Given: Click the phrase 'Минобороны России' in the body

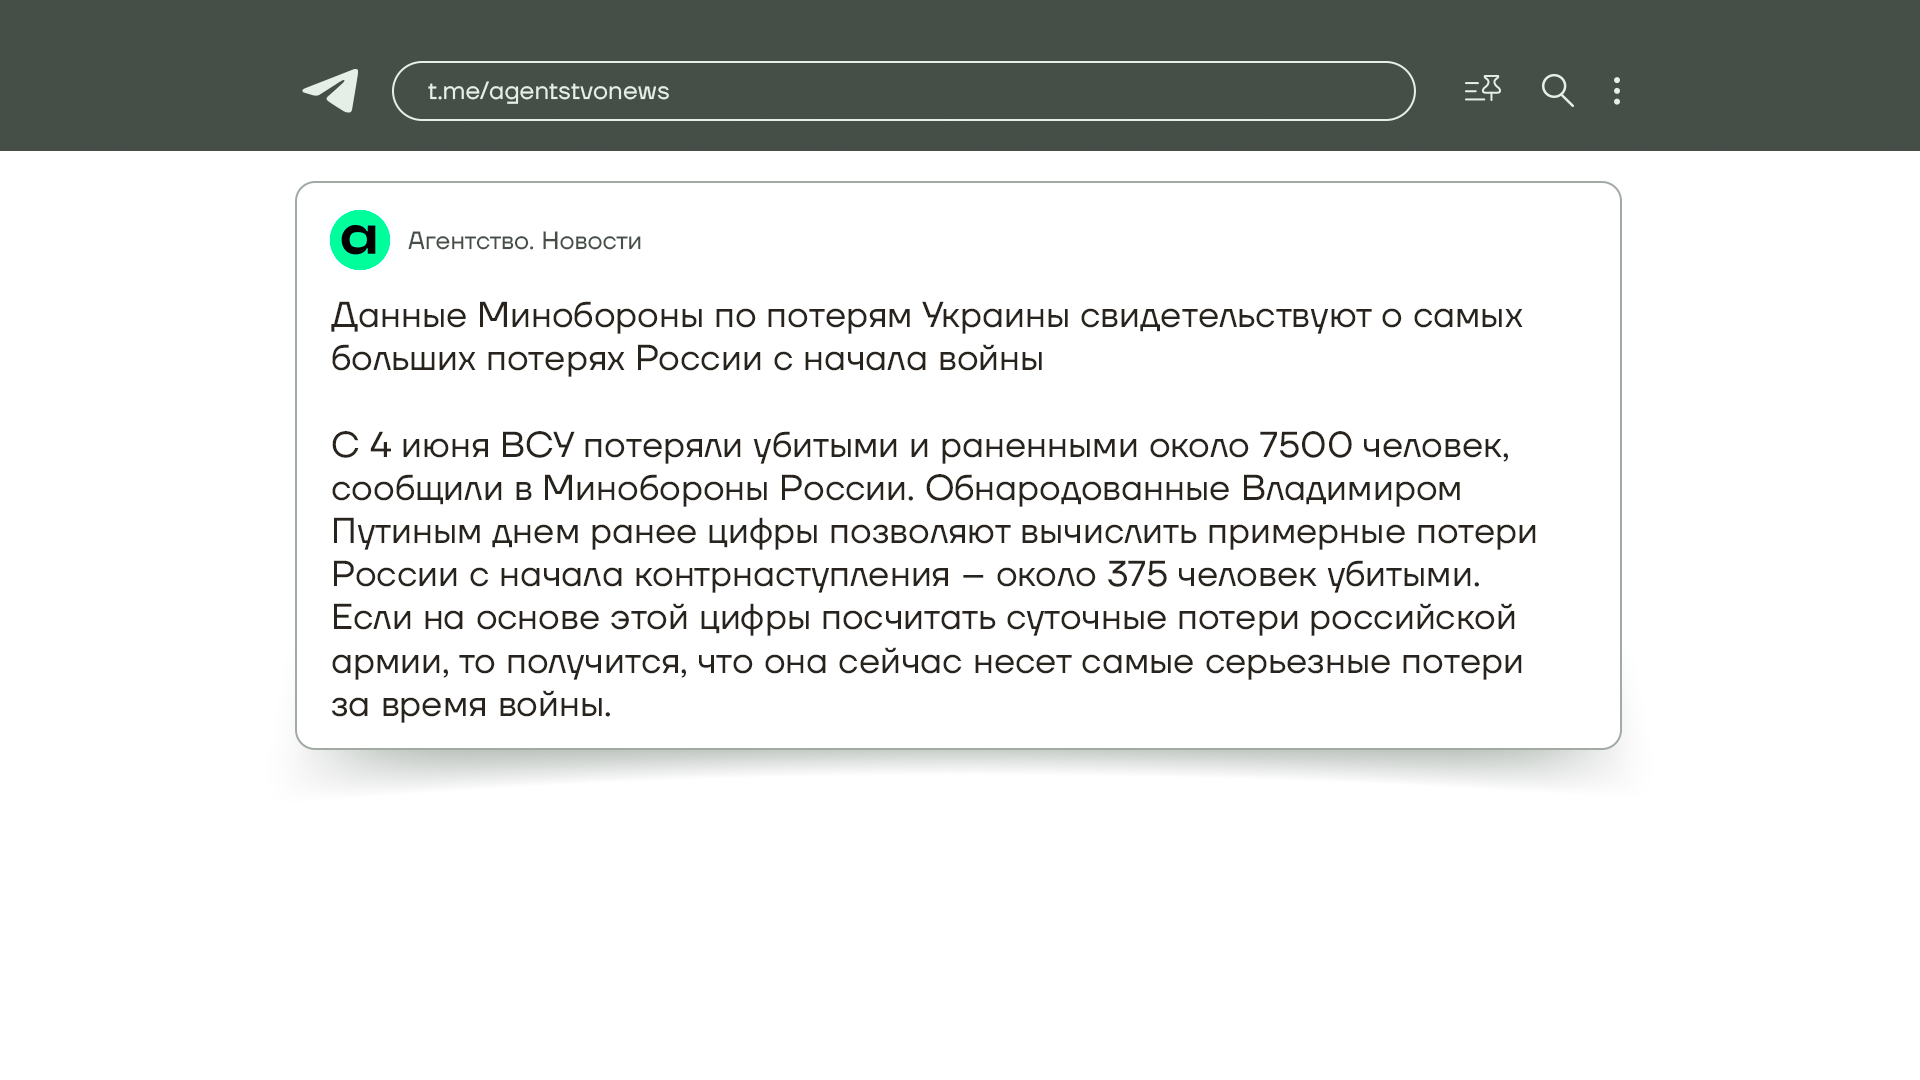Looking at the screenshot, I should tap(727, 489).
